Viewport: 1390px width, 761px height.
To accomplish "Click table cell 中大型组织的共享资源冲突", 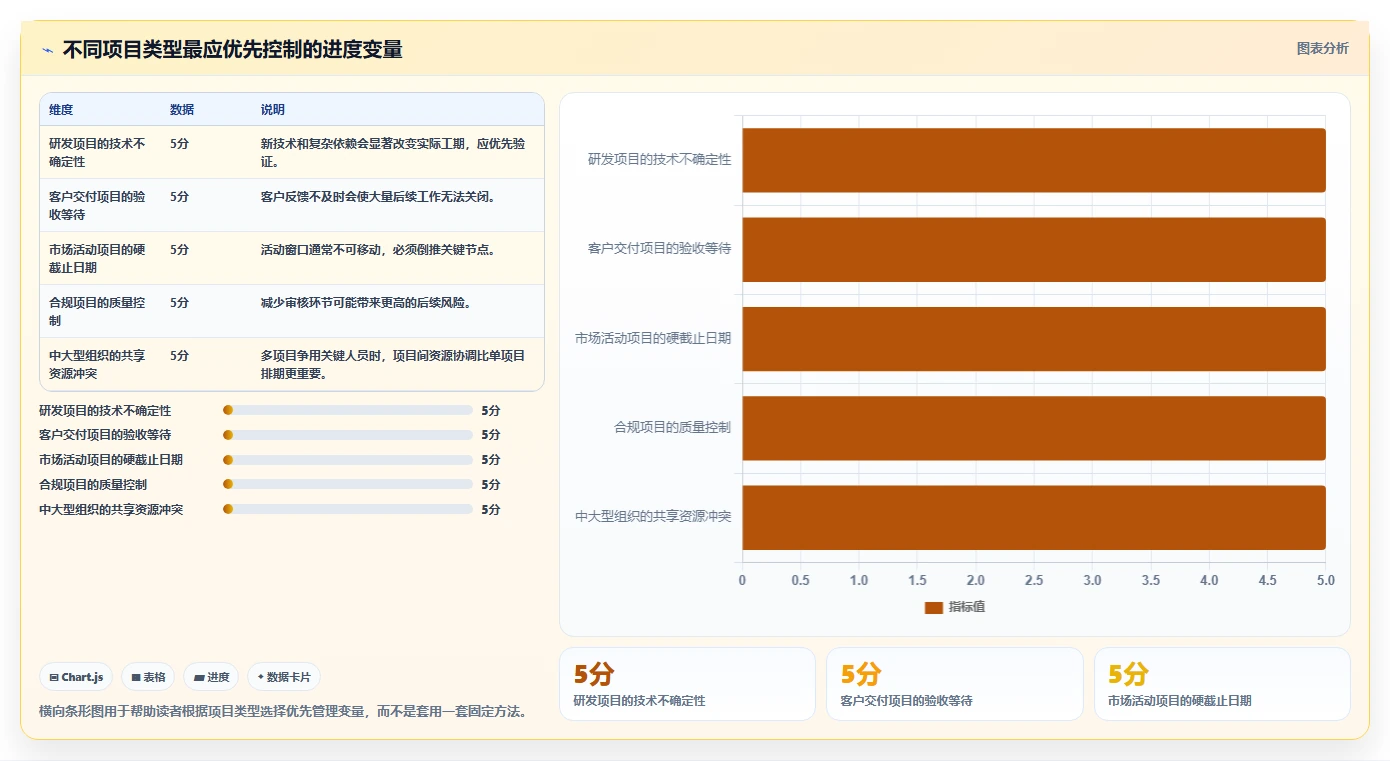I will coord(98,364).
